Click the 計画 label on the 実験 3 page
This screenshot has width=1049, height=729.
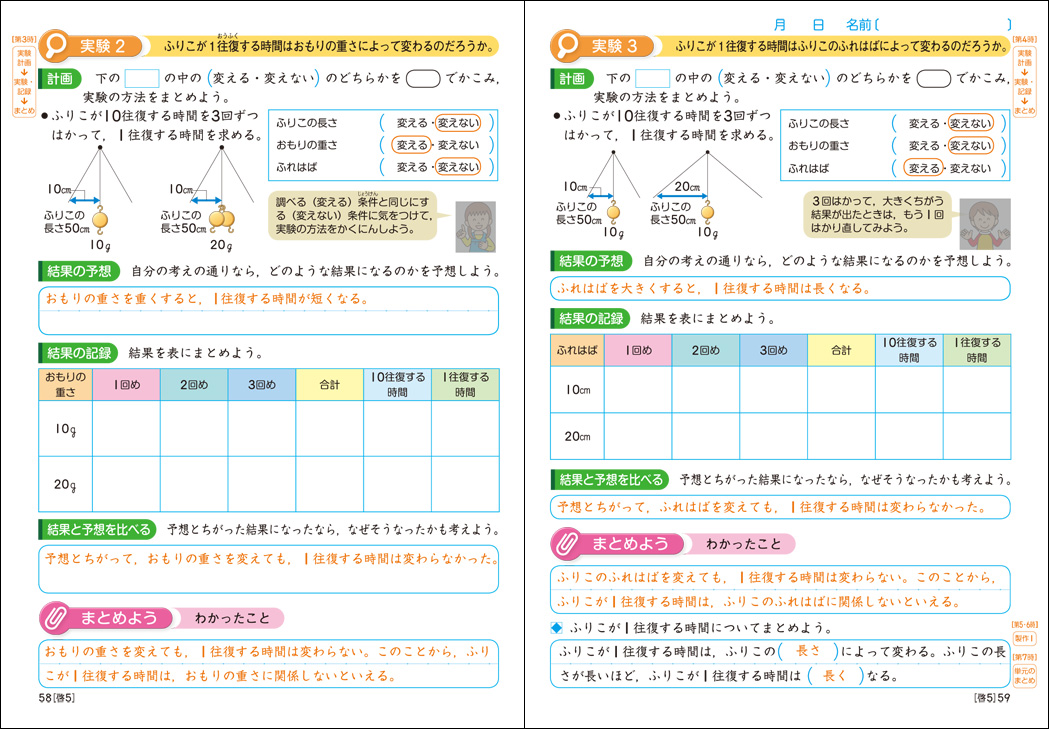[572, 79]
